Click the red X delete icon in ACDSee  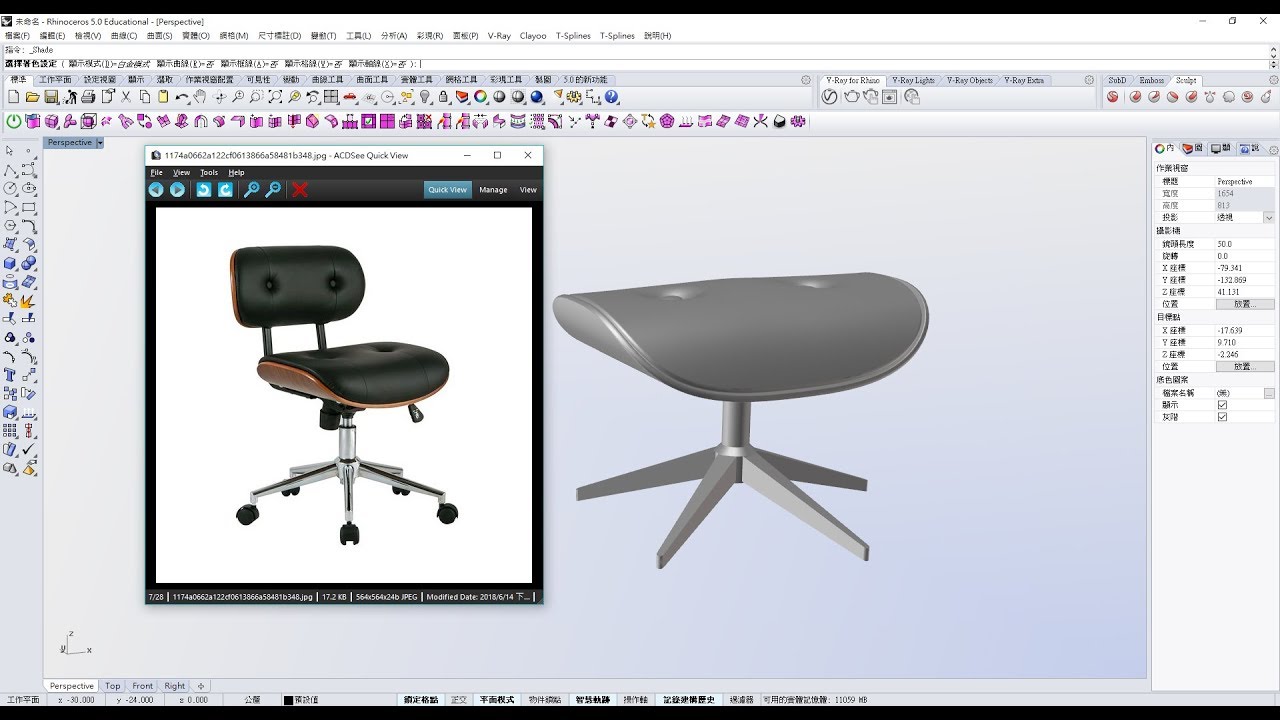(x=300, y=189)
